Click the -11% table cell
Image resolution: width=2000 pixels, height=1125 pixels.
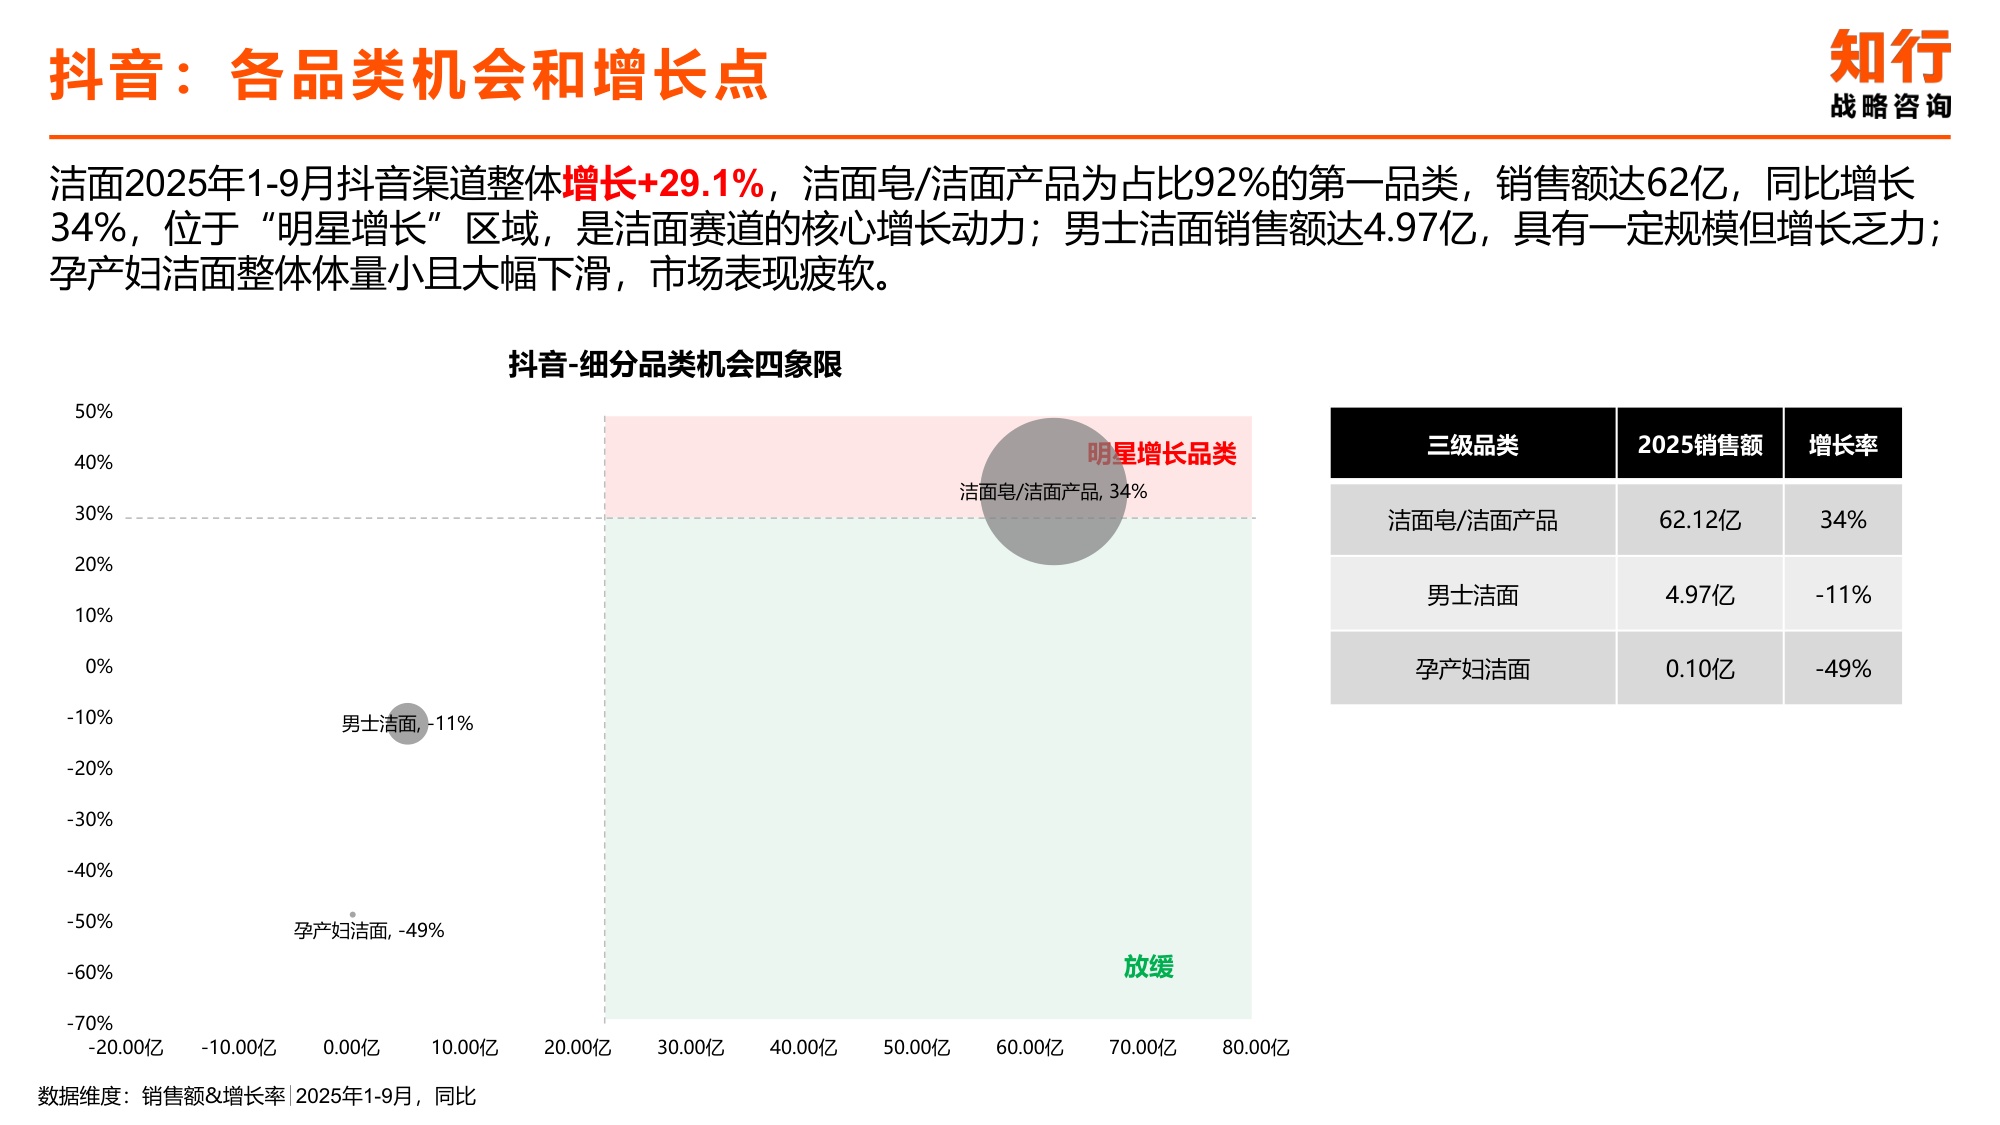click(x=1843, y=594)
